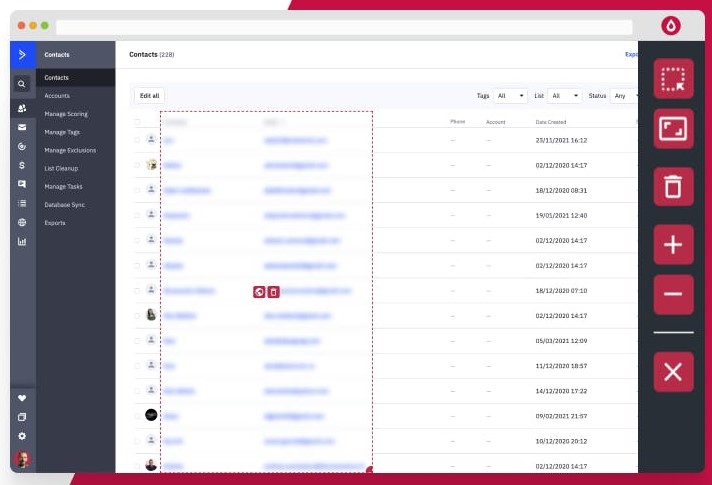Open the Status filter dropdown
This screenshot has width=712, height=485.
pos(624,96)
